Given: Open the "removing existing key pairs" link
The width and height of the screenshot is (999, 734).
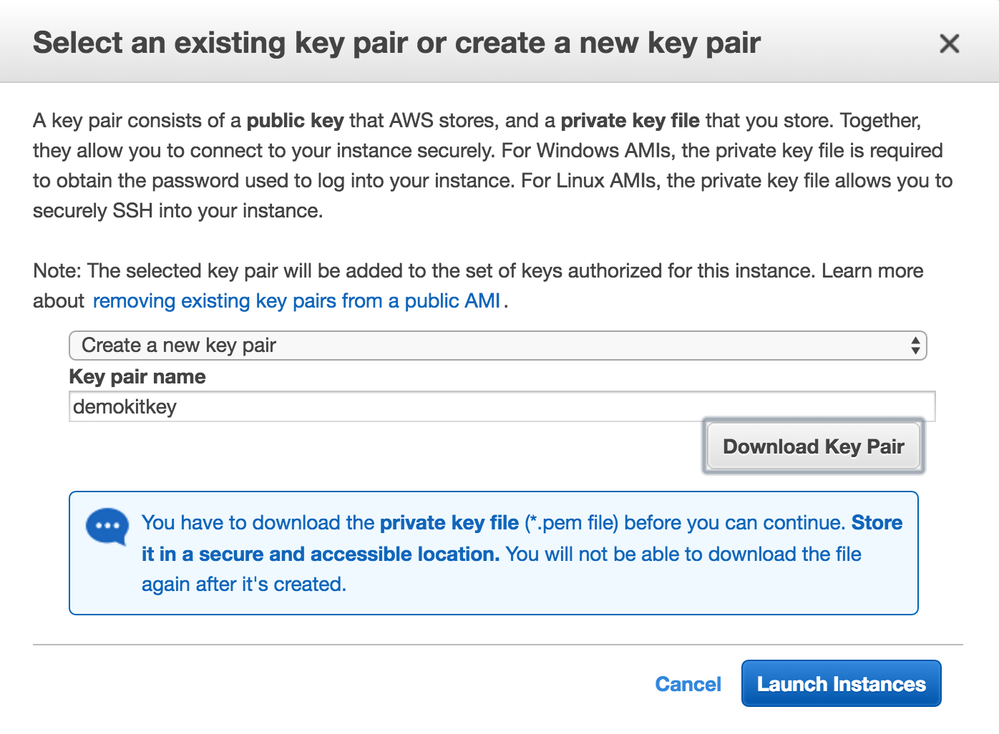Looking at the screenshot, I should pos(296,301).
